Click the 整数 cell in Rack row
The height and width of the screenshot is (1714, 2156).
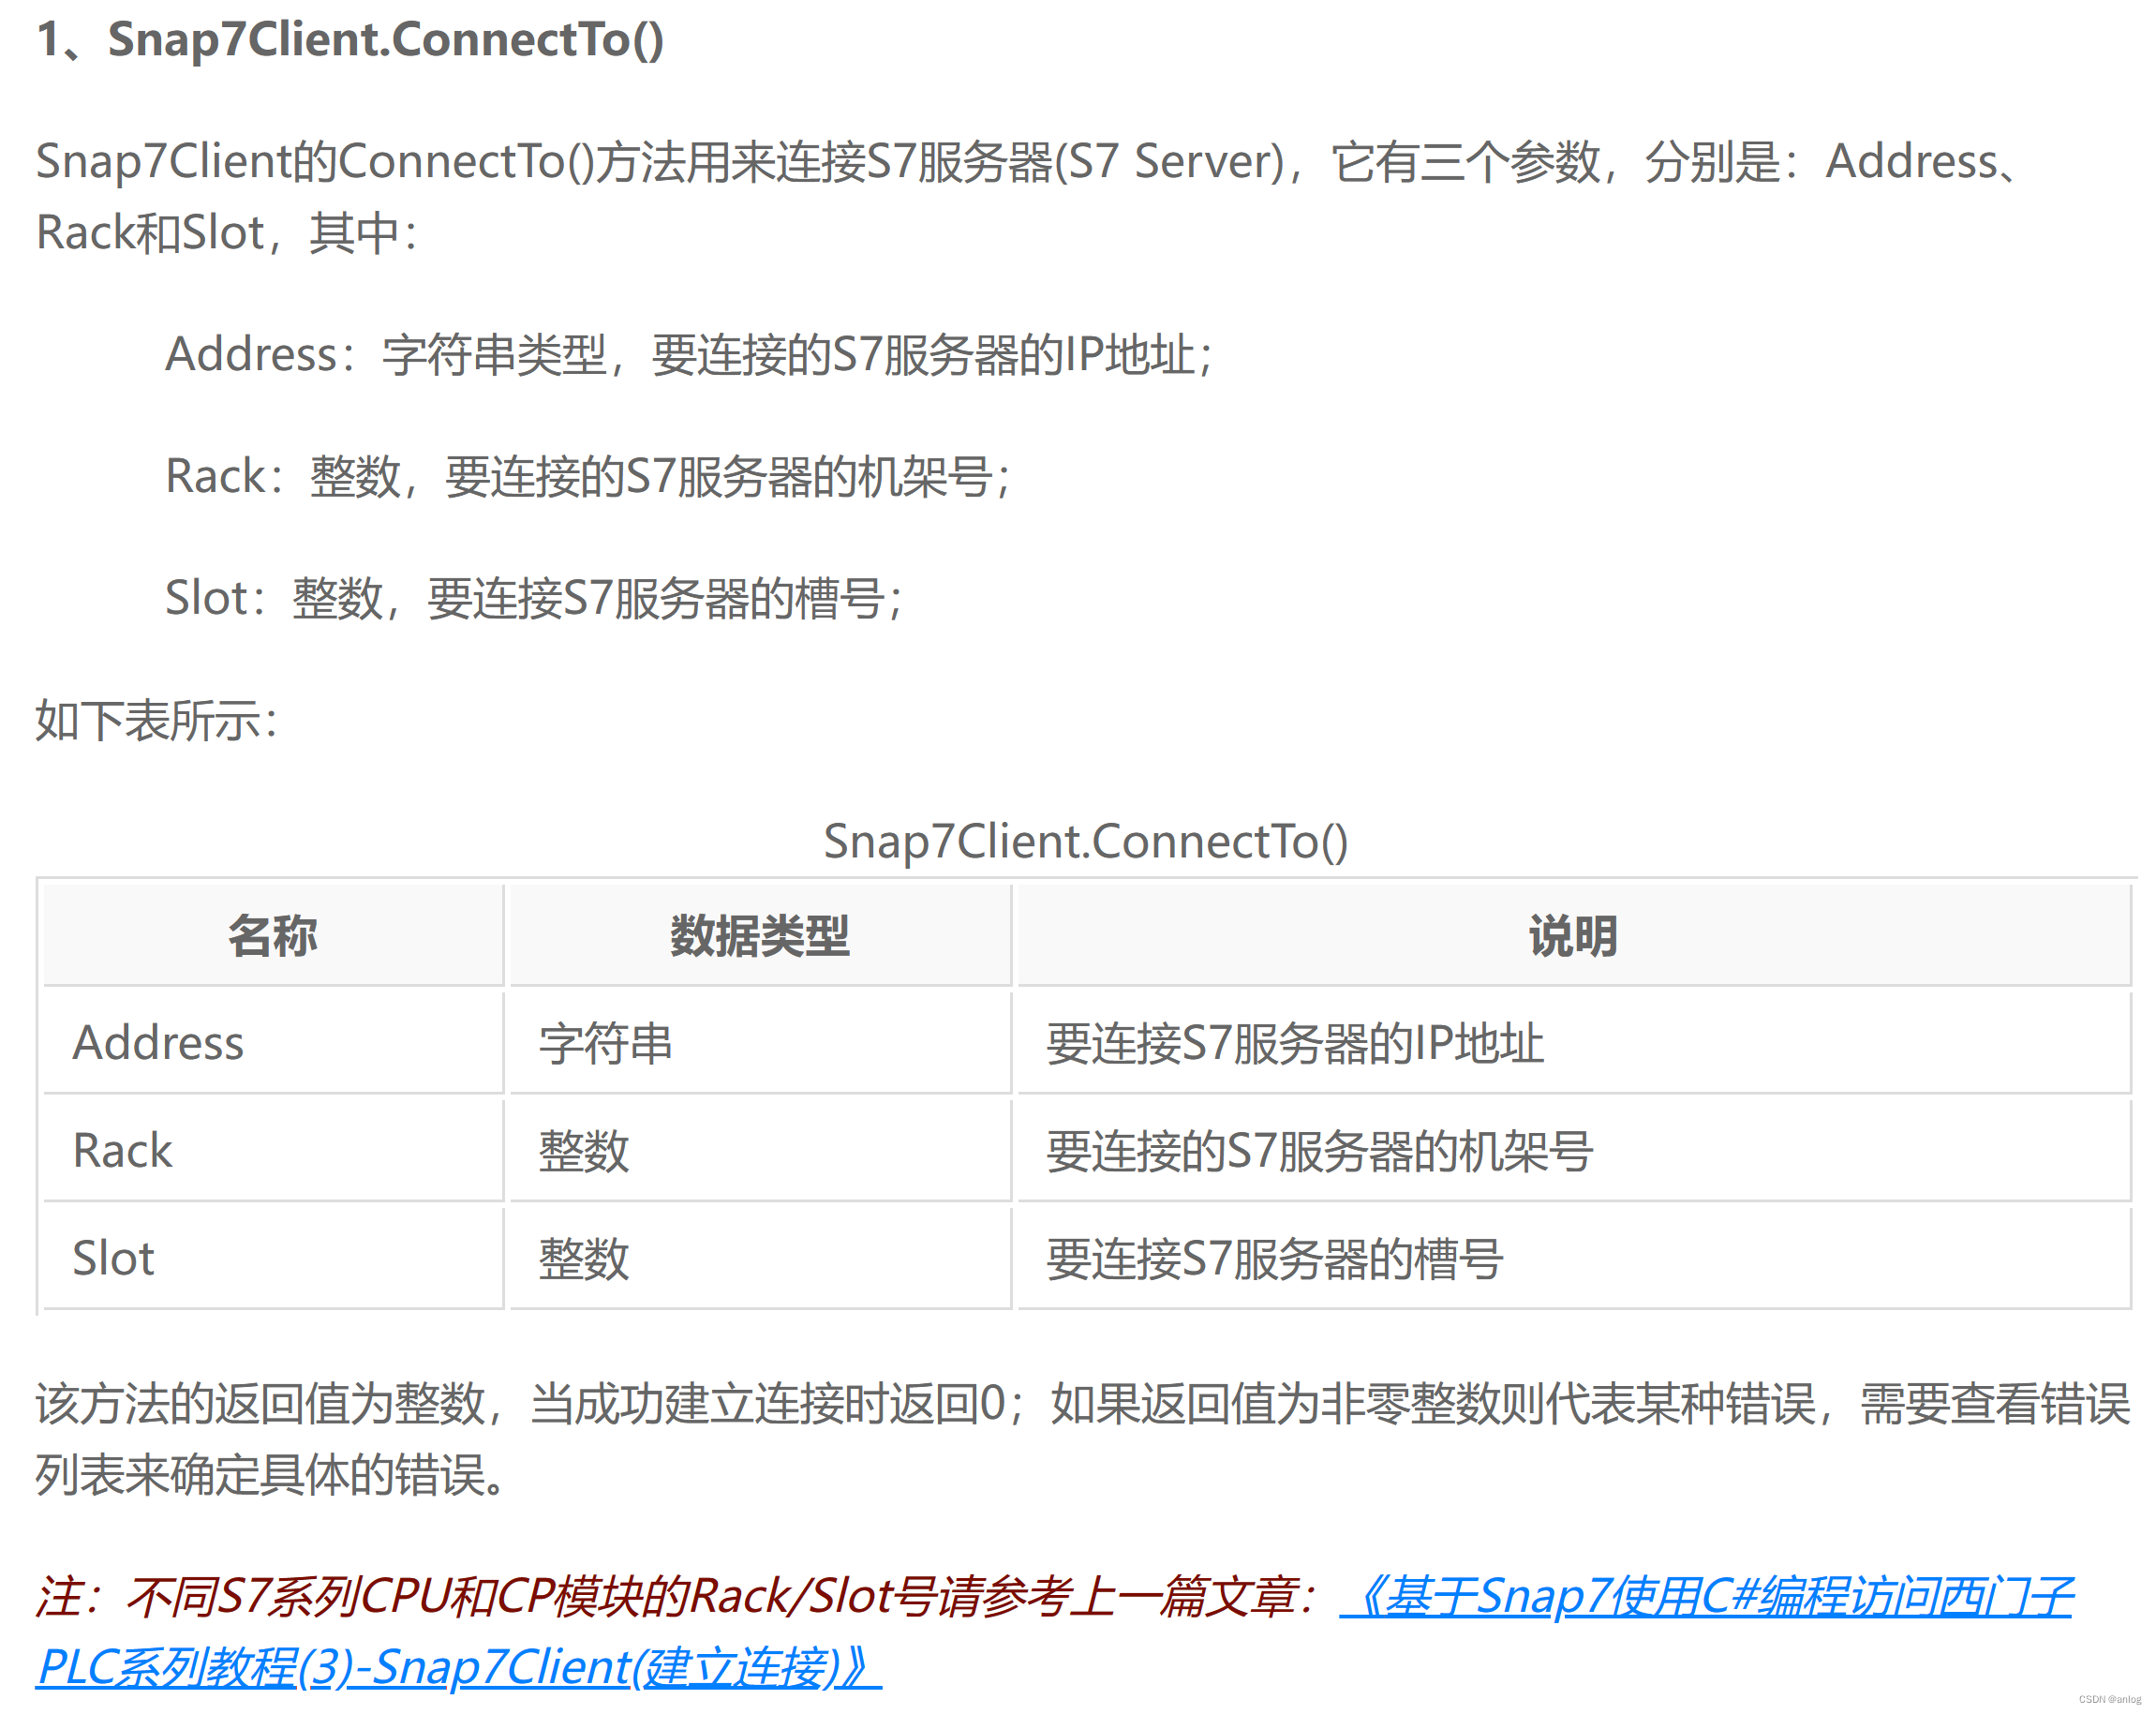click(x=583, y=1150)
